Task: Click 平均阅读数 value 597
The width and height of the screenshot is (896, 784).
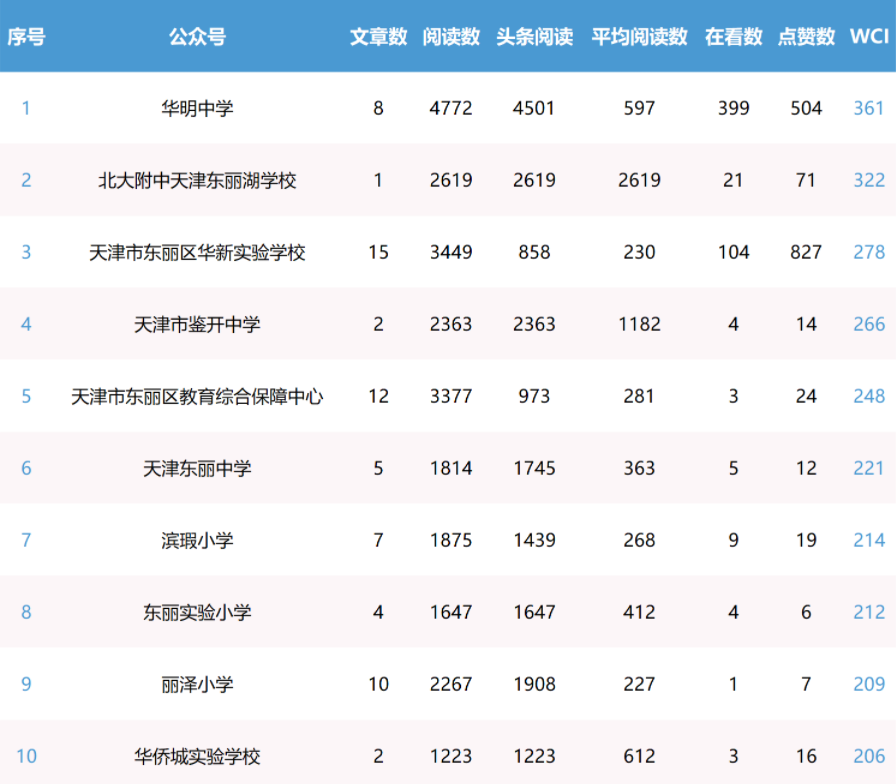Action: coord(639,108)
